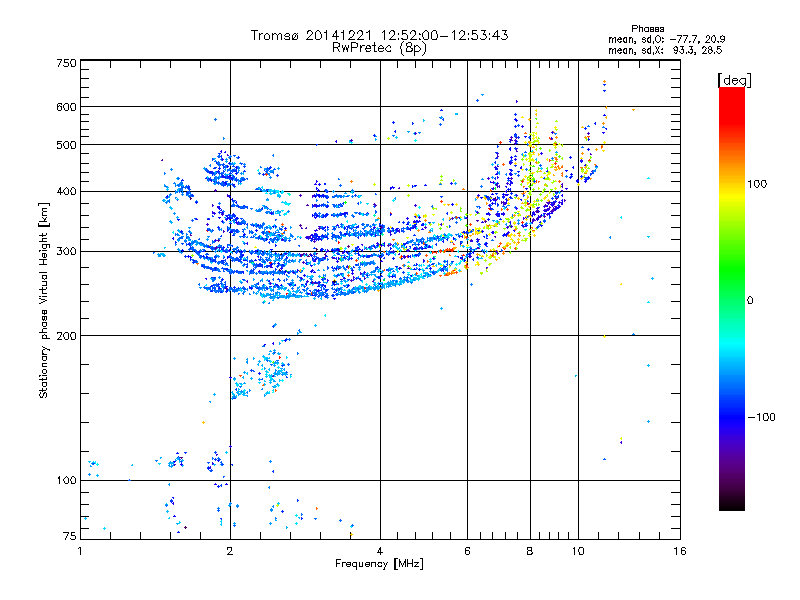Click the x-axis tick label '4'
The height and width of the screenshot is (600, 800).
coord(380,551)
